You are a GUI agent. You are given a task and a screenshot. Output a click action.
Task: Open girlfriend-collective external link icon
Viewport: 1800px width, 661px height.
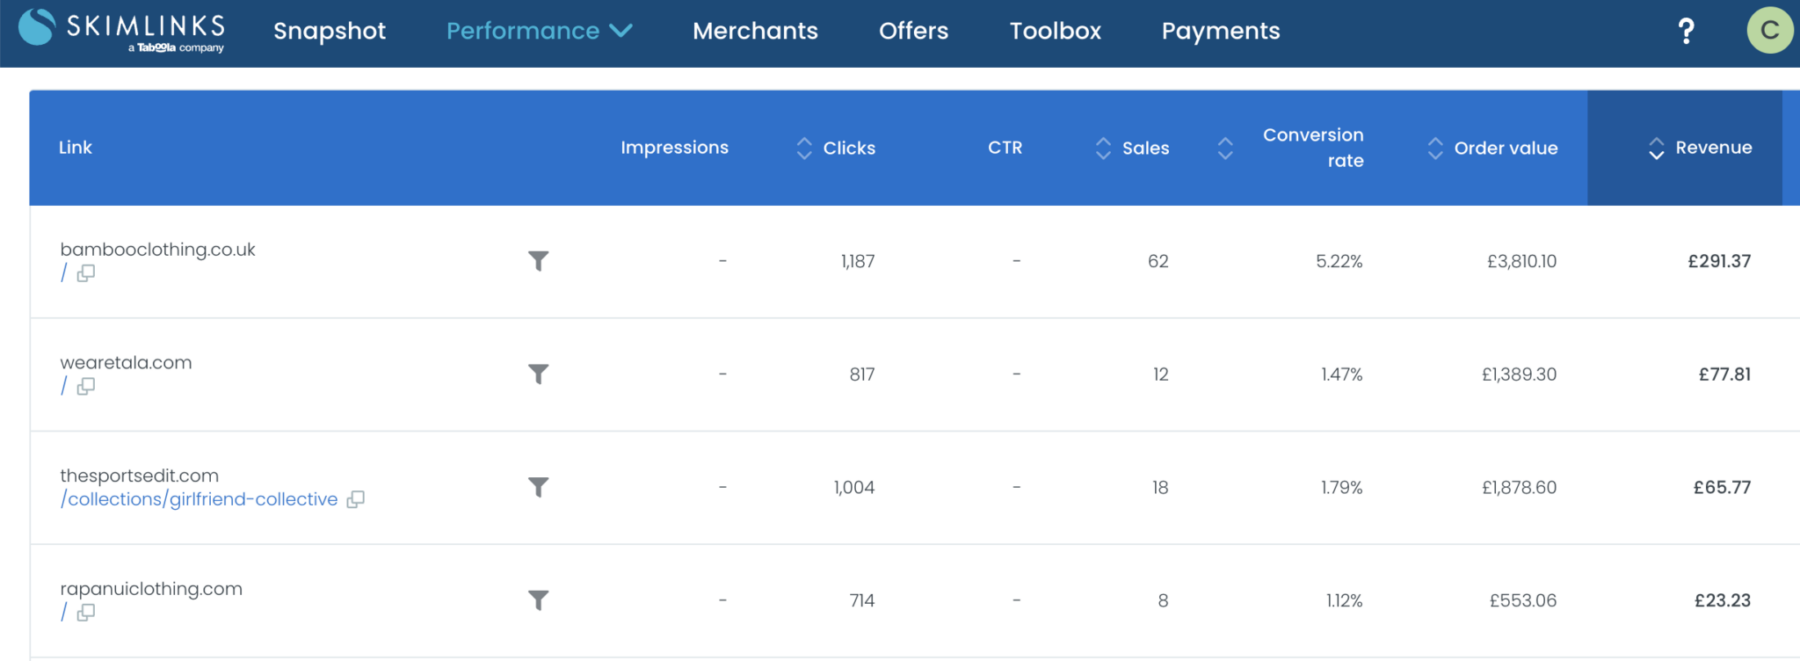[x=355, y=499]
